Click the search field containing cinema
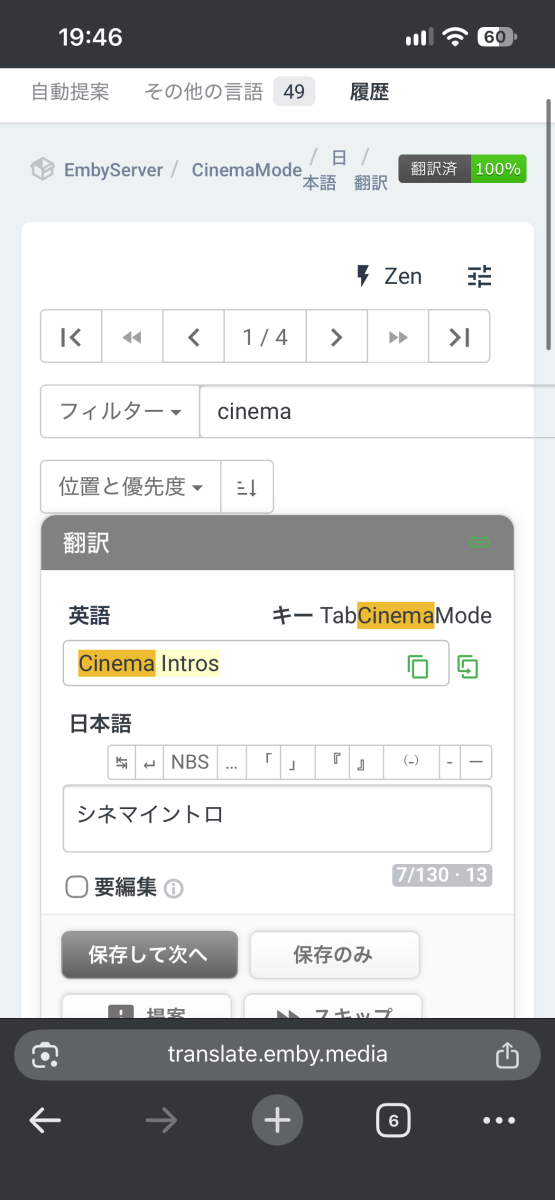The image size is (555, 1200). (x=377, y=411)
